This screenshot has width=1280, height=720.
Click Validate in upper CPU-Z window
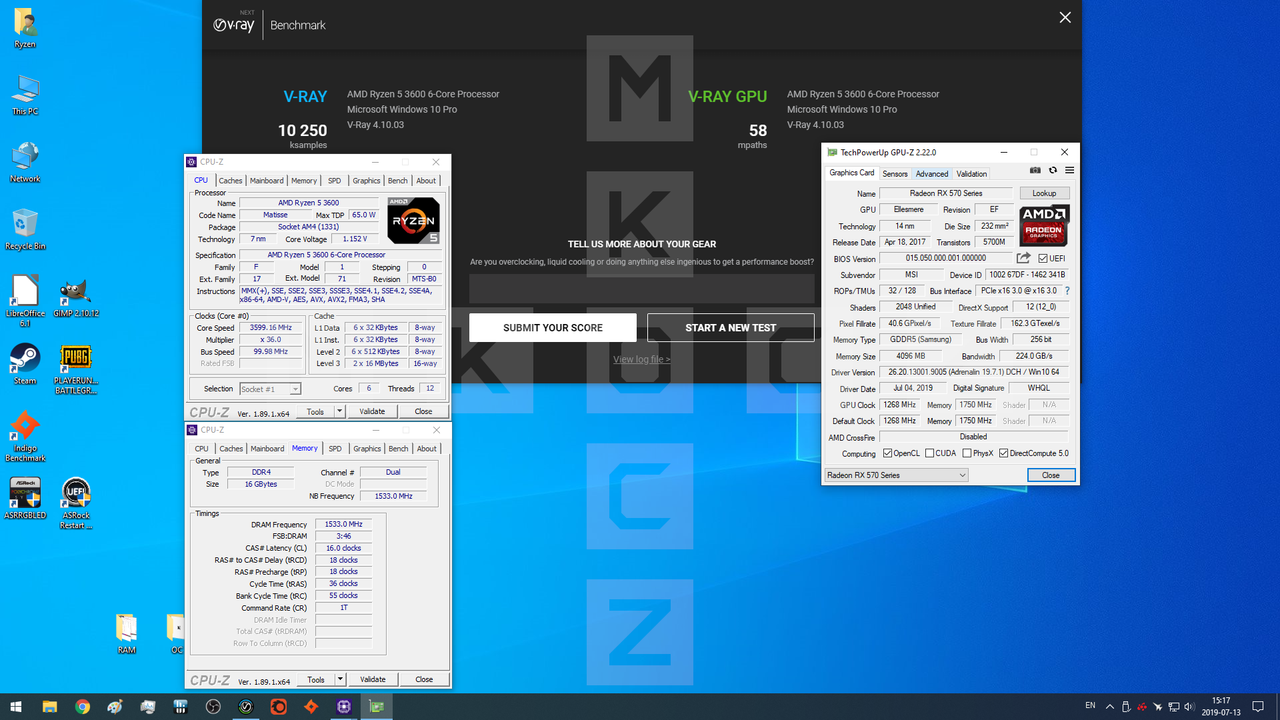pyautogui.click(x=372, y=411)
